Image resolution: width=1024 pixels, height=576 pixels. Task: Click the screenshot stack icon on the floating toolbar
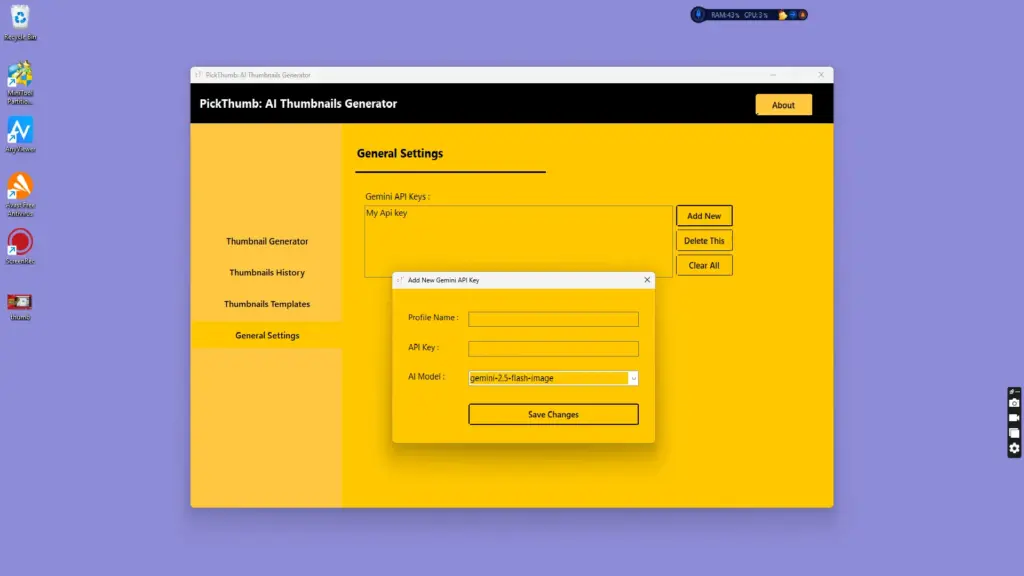(x=1013, y=432)
